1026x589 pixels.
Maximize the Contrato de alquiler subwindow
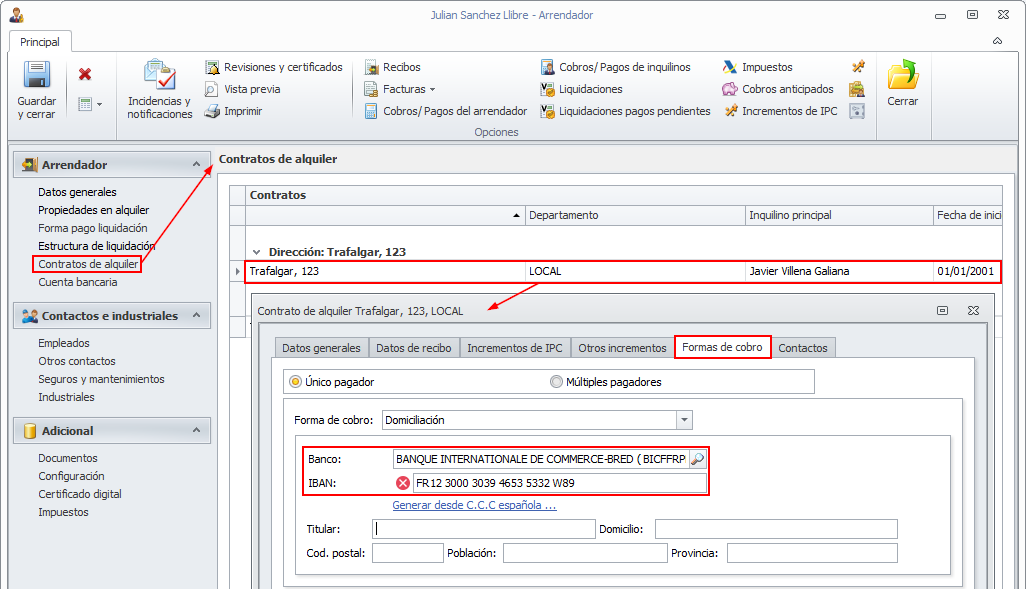(942, 310)
